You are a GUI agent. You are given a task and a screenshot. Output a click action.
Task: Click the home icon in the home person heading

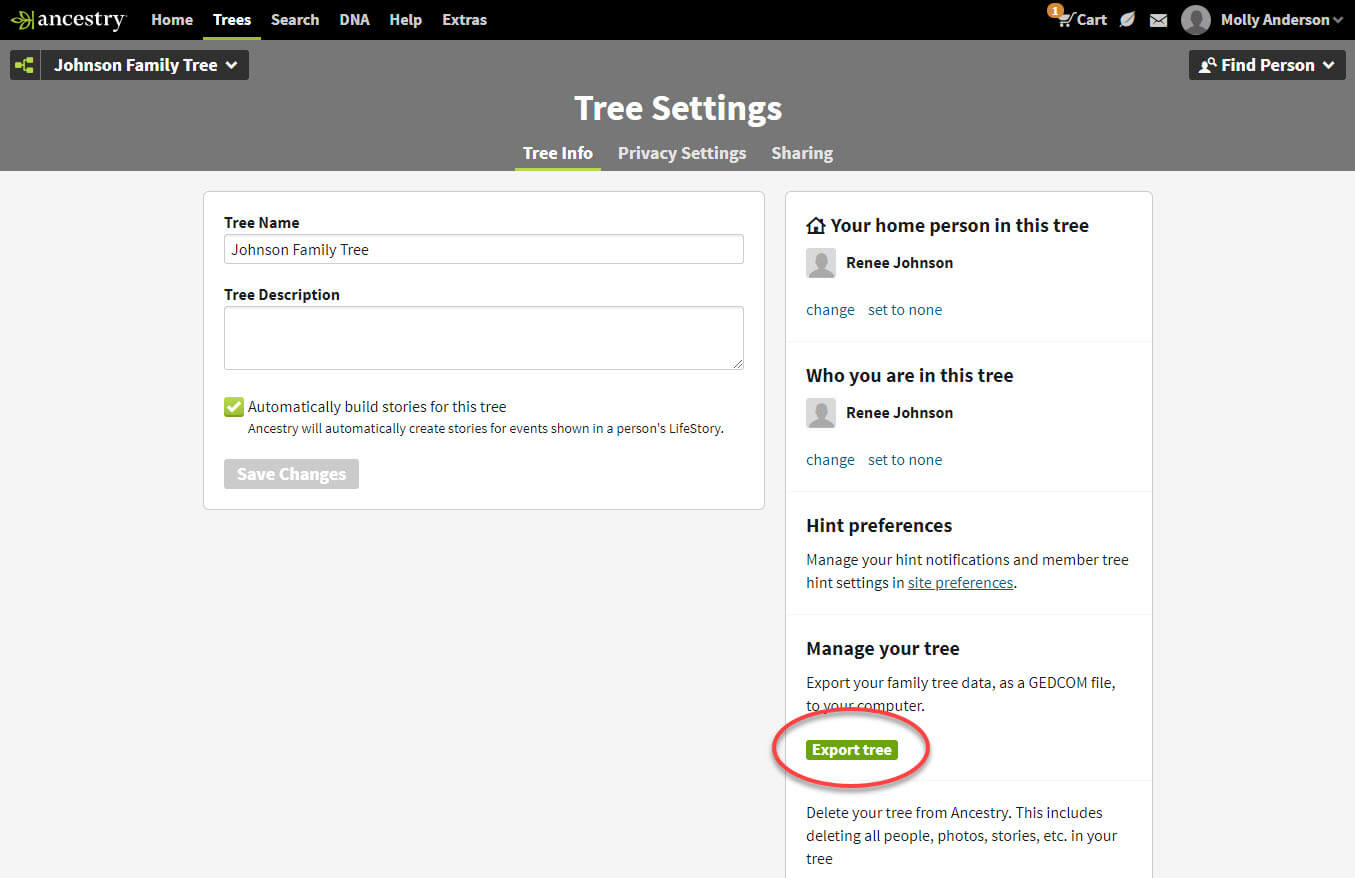[x=816, y=225]
